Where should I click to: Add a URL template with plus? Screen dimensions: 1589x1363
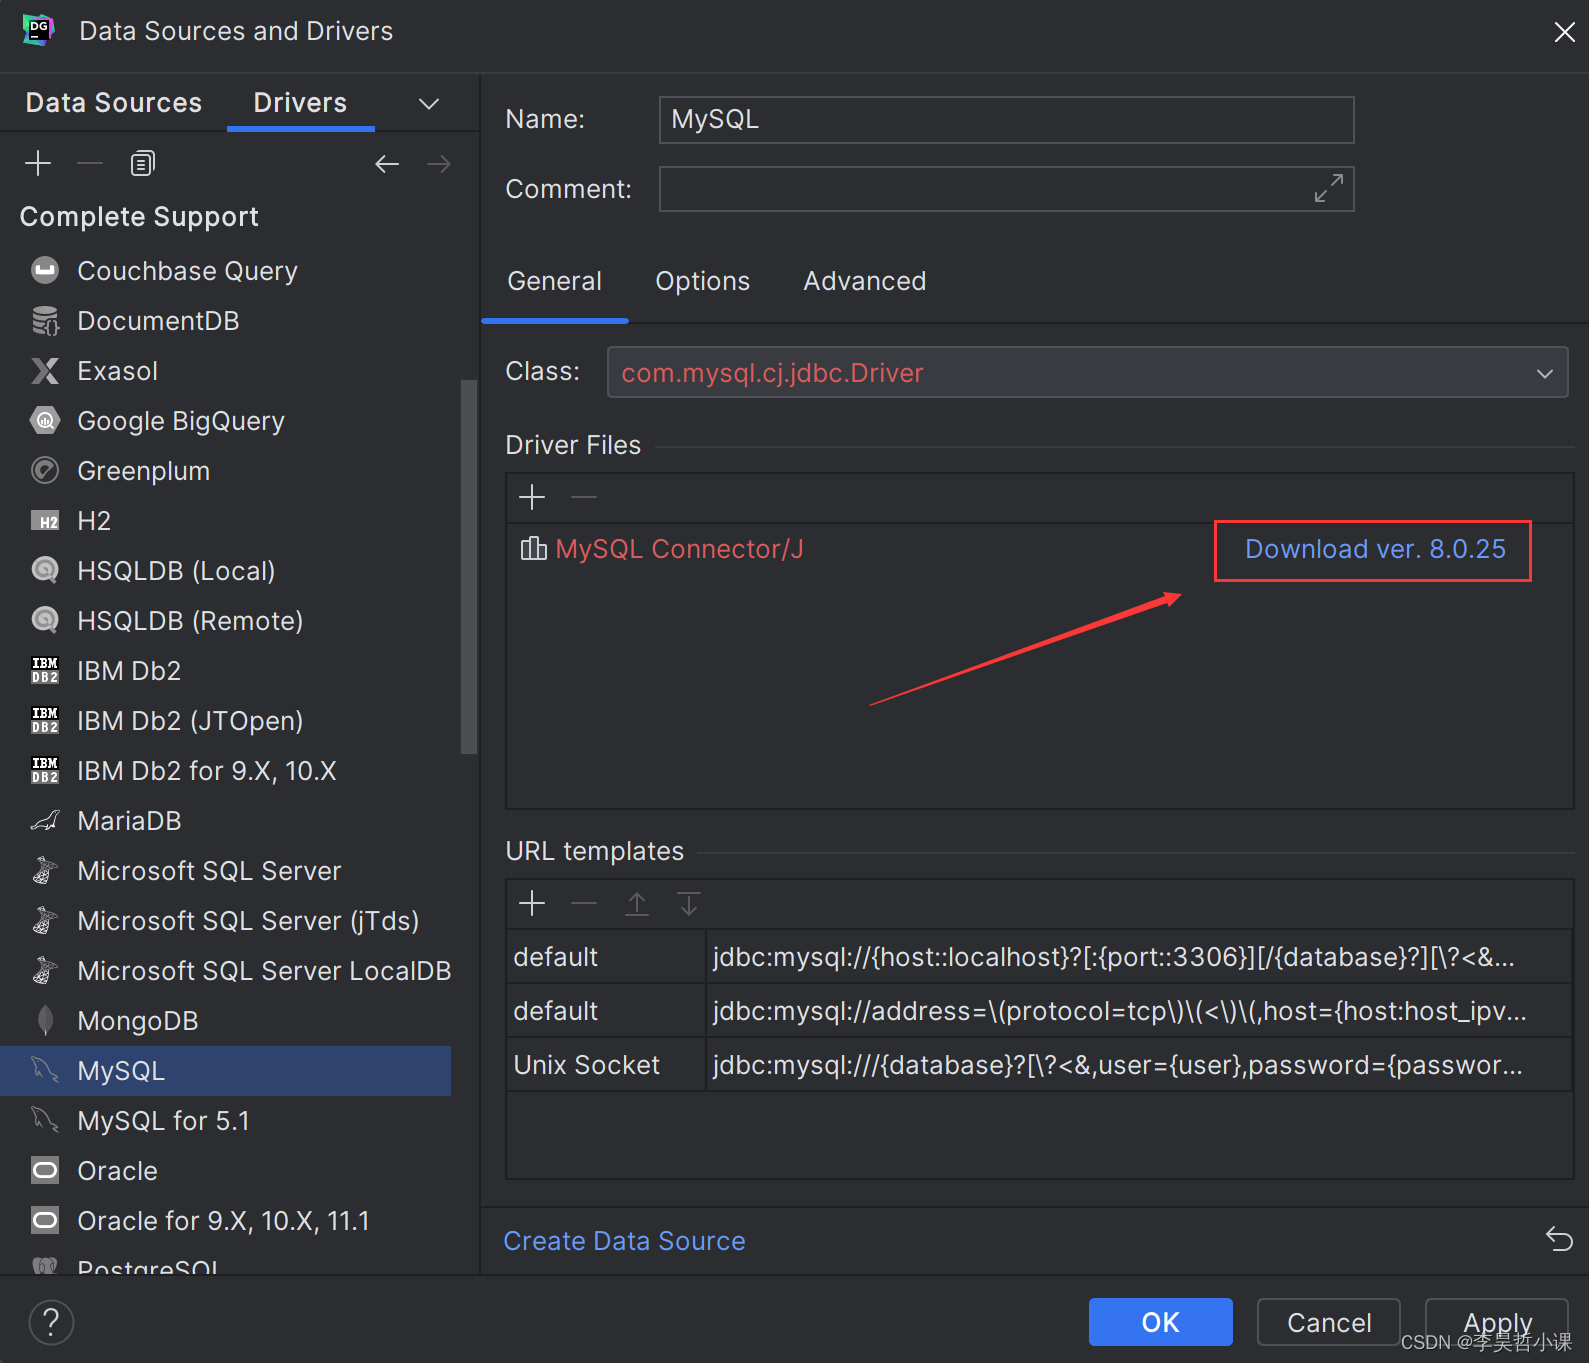[532, 904]
